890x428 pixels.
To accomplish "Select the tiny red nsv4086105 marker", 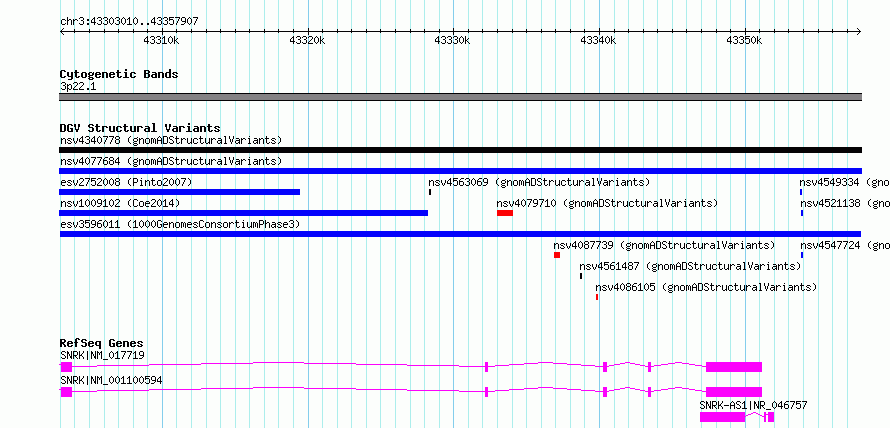I will tap(597, 297).
